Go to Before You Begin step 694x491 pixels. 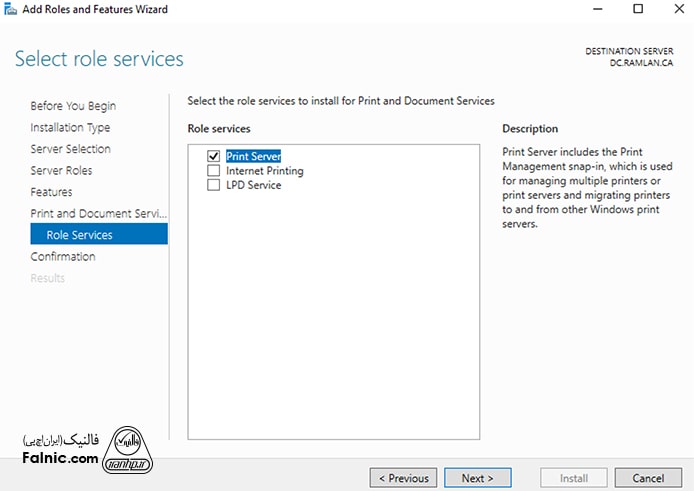(x=73, y=106)
